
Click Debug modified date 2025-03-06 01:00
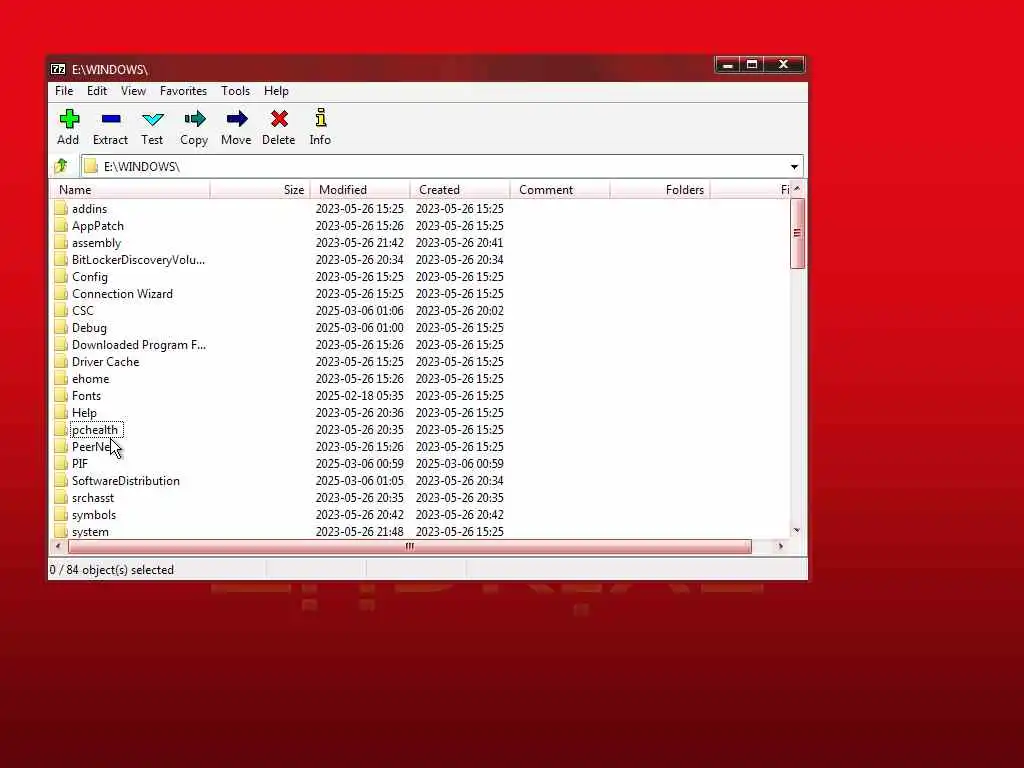[x=359, y=327]
